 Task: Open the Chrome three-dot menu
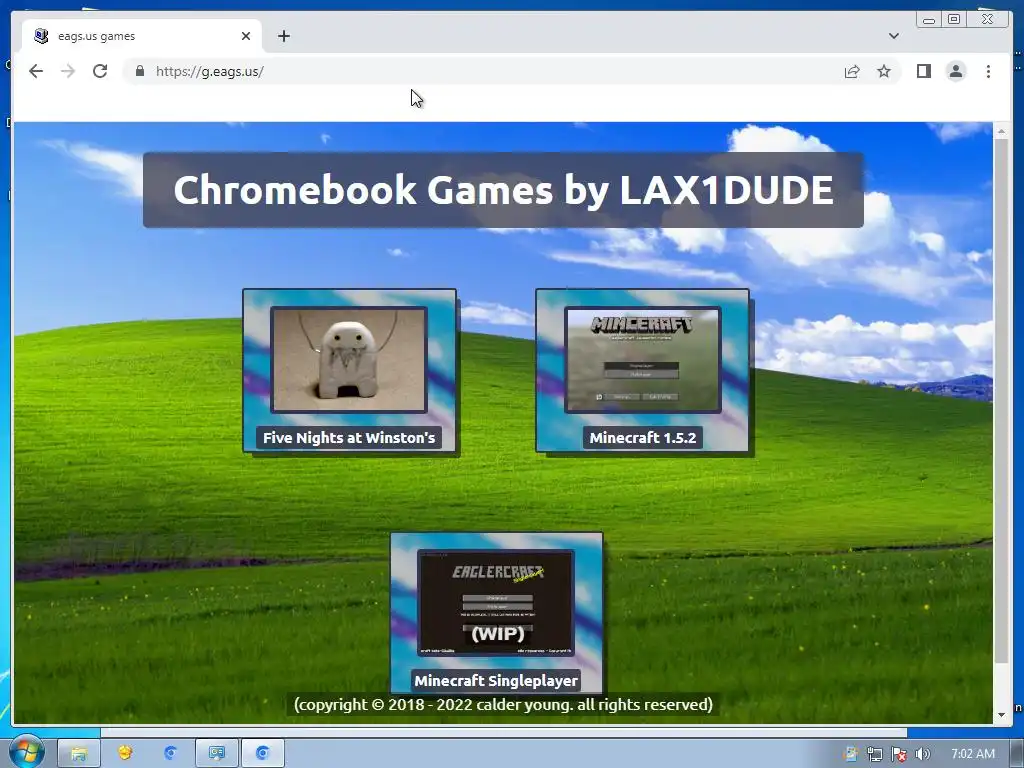988,71
